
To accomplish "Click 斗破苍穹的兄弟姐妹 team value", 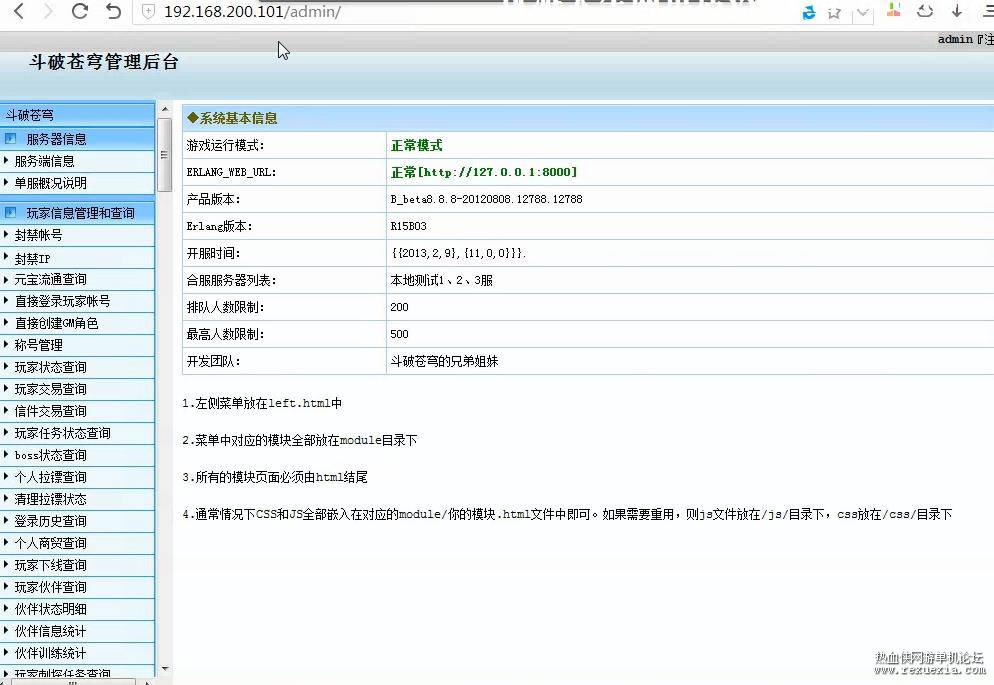I will coord(444,361).
